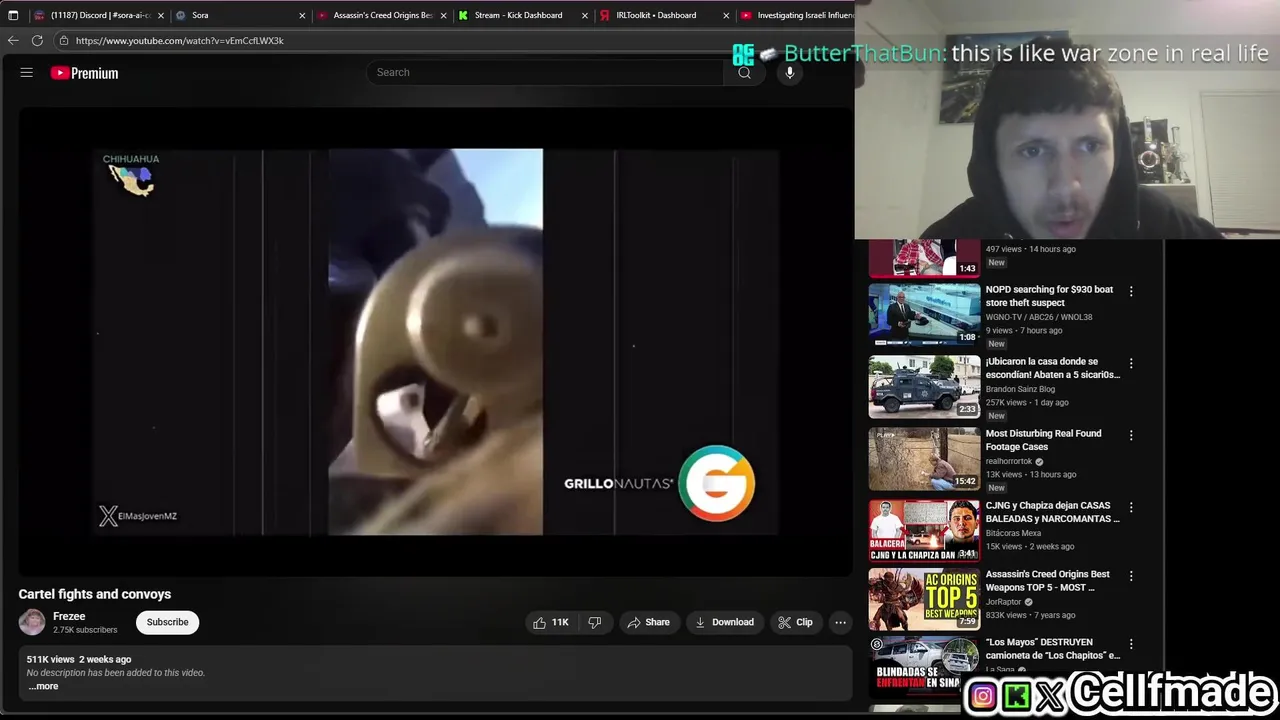Go back with the browser back arrow
The image size is (1280, 720).
click(13, 41)
